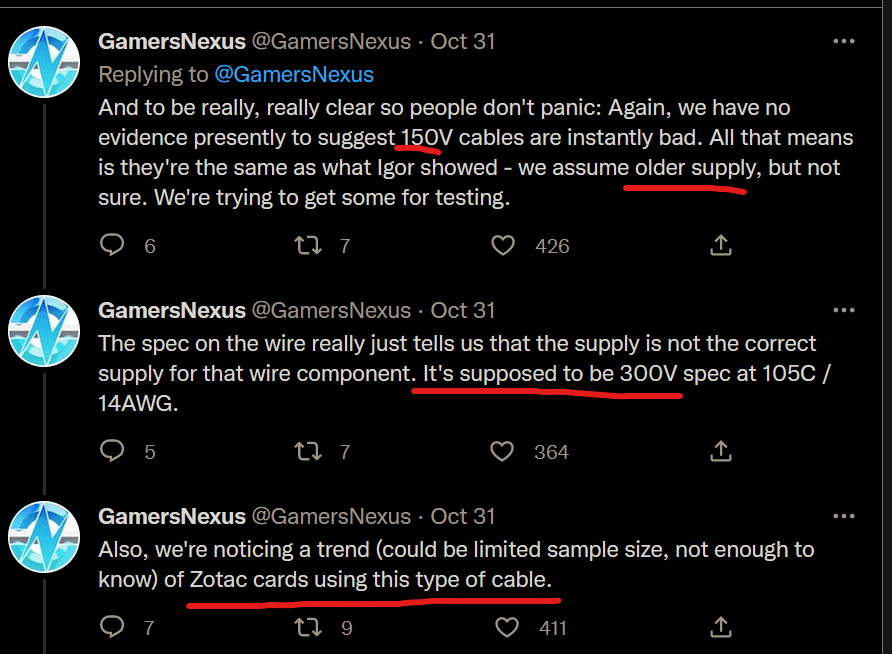Open more options on the Zotac tweet
This screenshot has height=654, width=892.
[x=843, y=517]
